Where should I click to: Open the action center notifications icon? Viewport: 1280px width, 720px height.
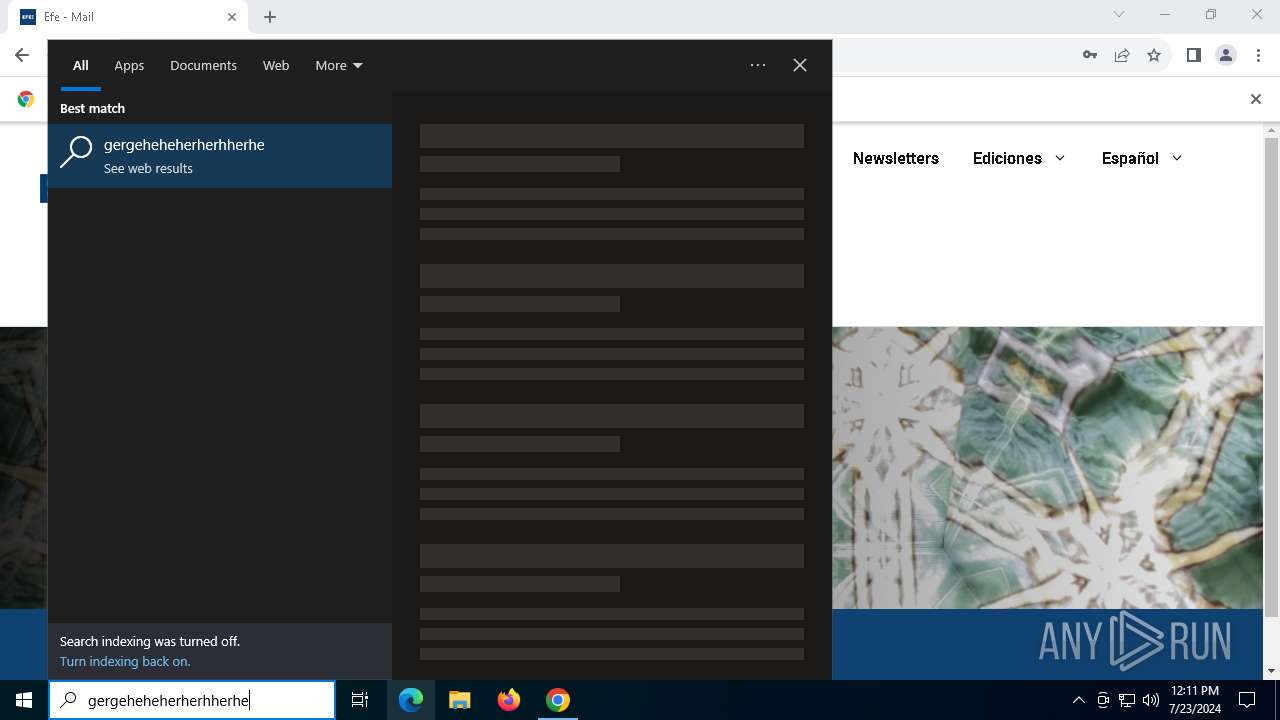point(1247,700)
